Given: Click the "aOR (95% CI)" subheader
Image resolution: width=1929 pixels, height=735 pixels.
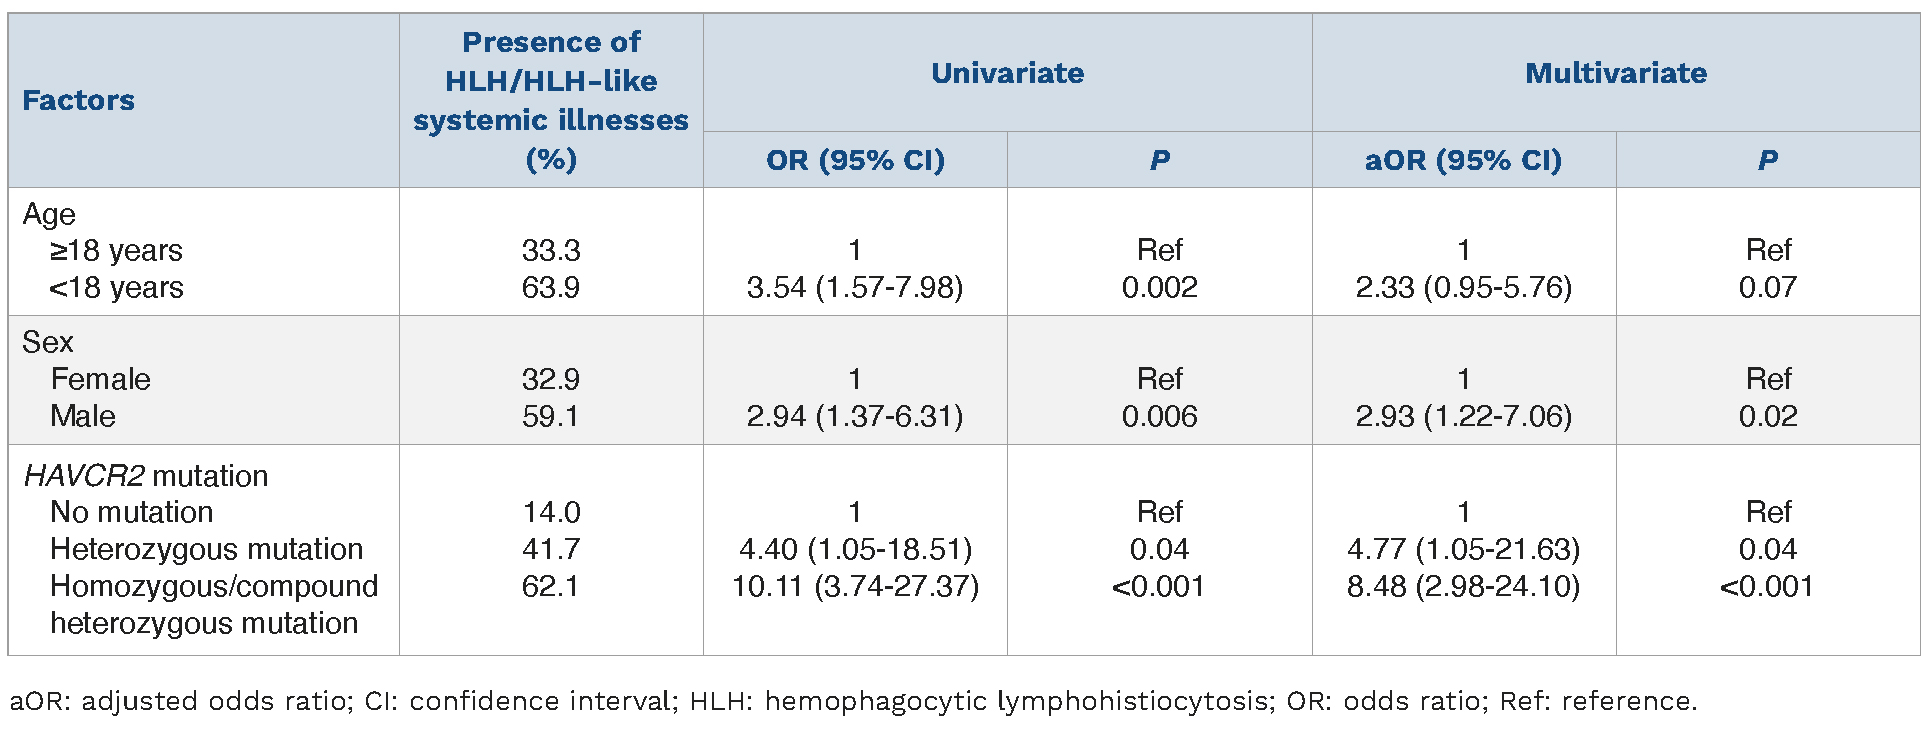Looking at the screenshot, I should tap(1463, 160).
